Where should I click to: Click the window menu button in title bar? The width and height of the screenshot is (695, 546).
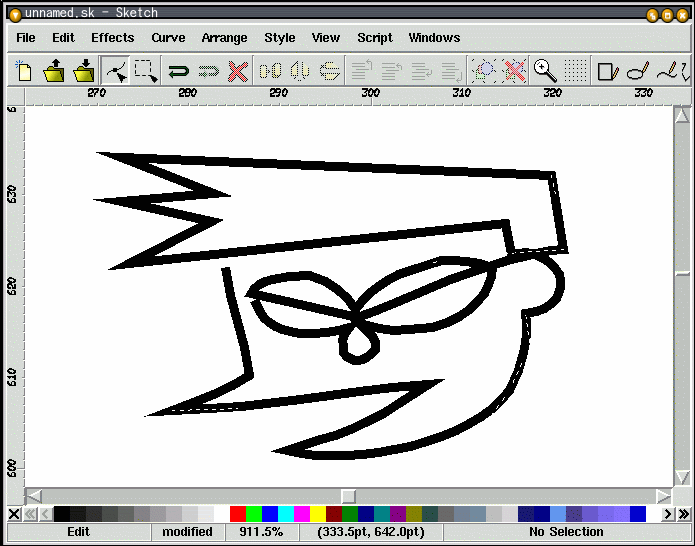[x=15, y=15]
